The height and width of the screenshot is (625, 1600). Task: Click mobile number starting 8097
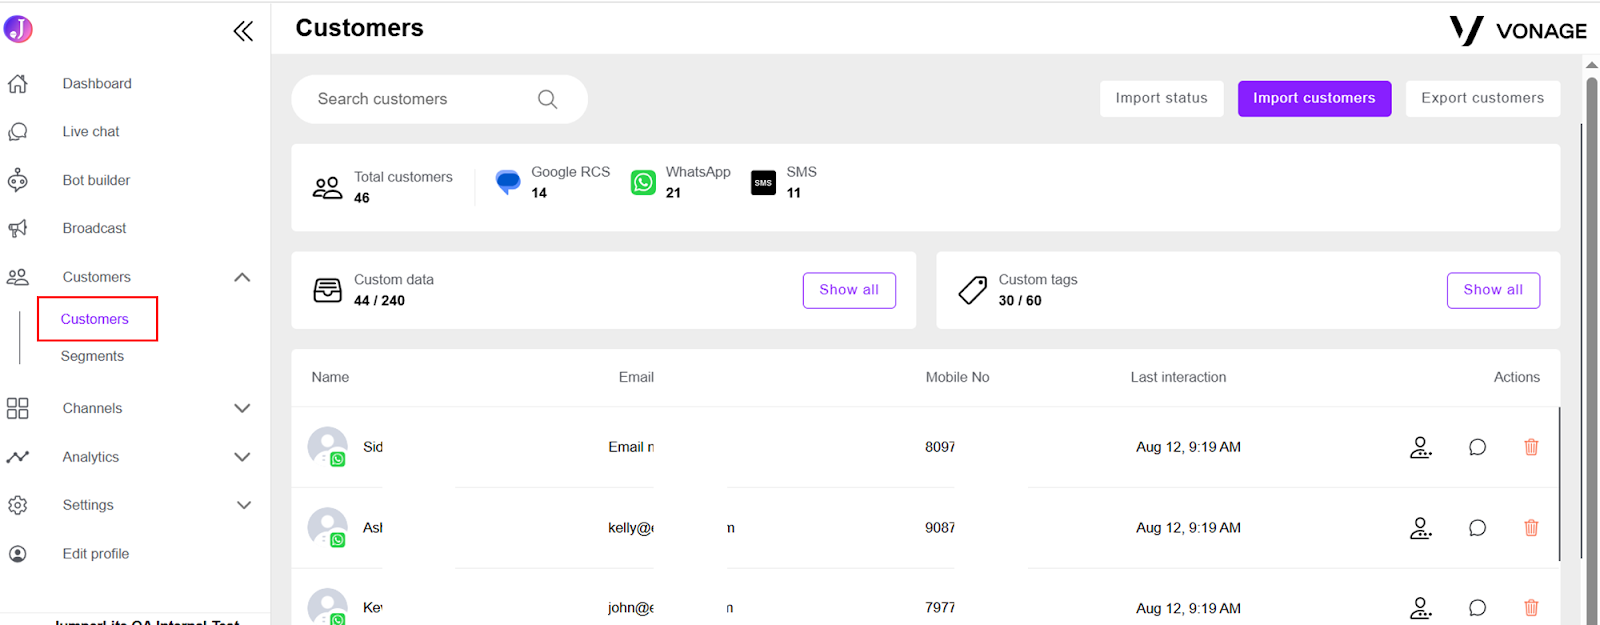click(x=940, y=447)
